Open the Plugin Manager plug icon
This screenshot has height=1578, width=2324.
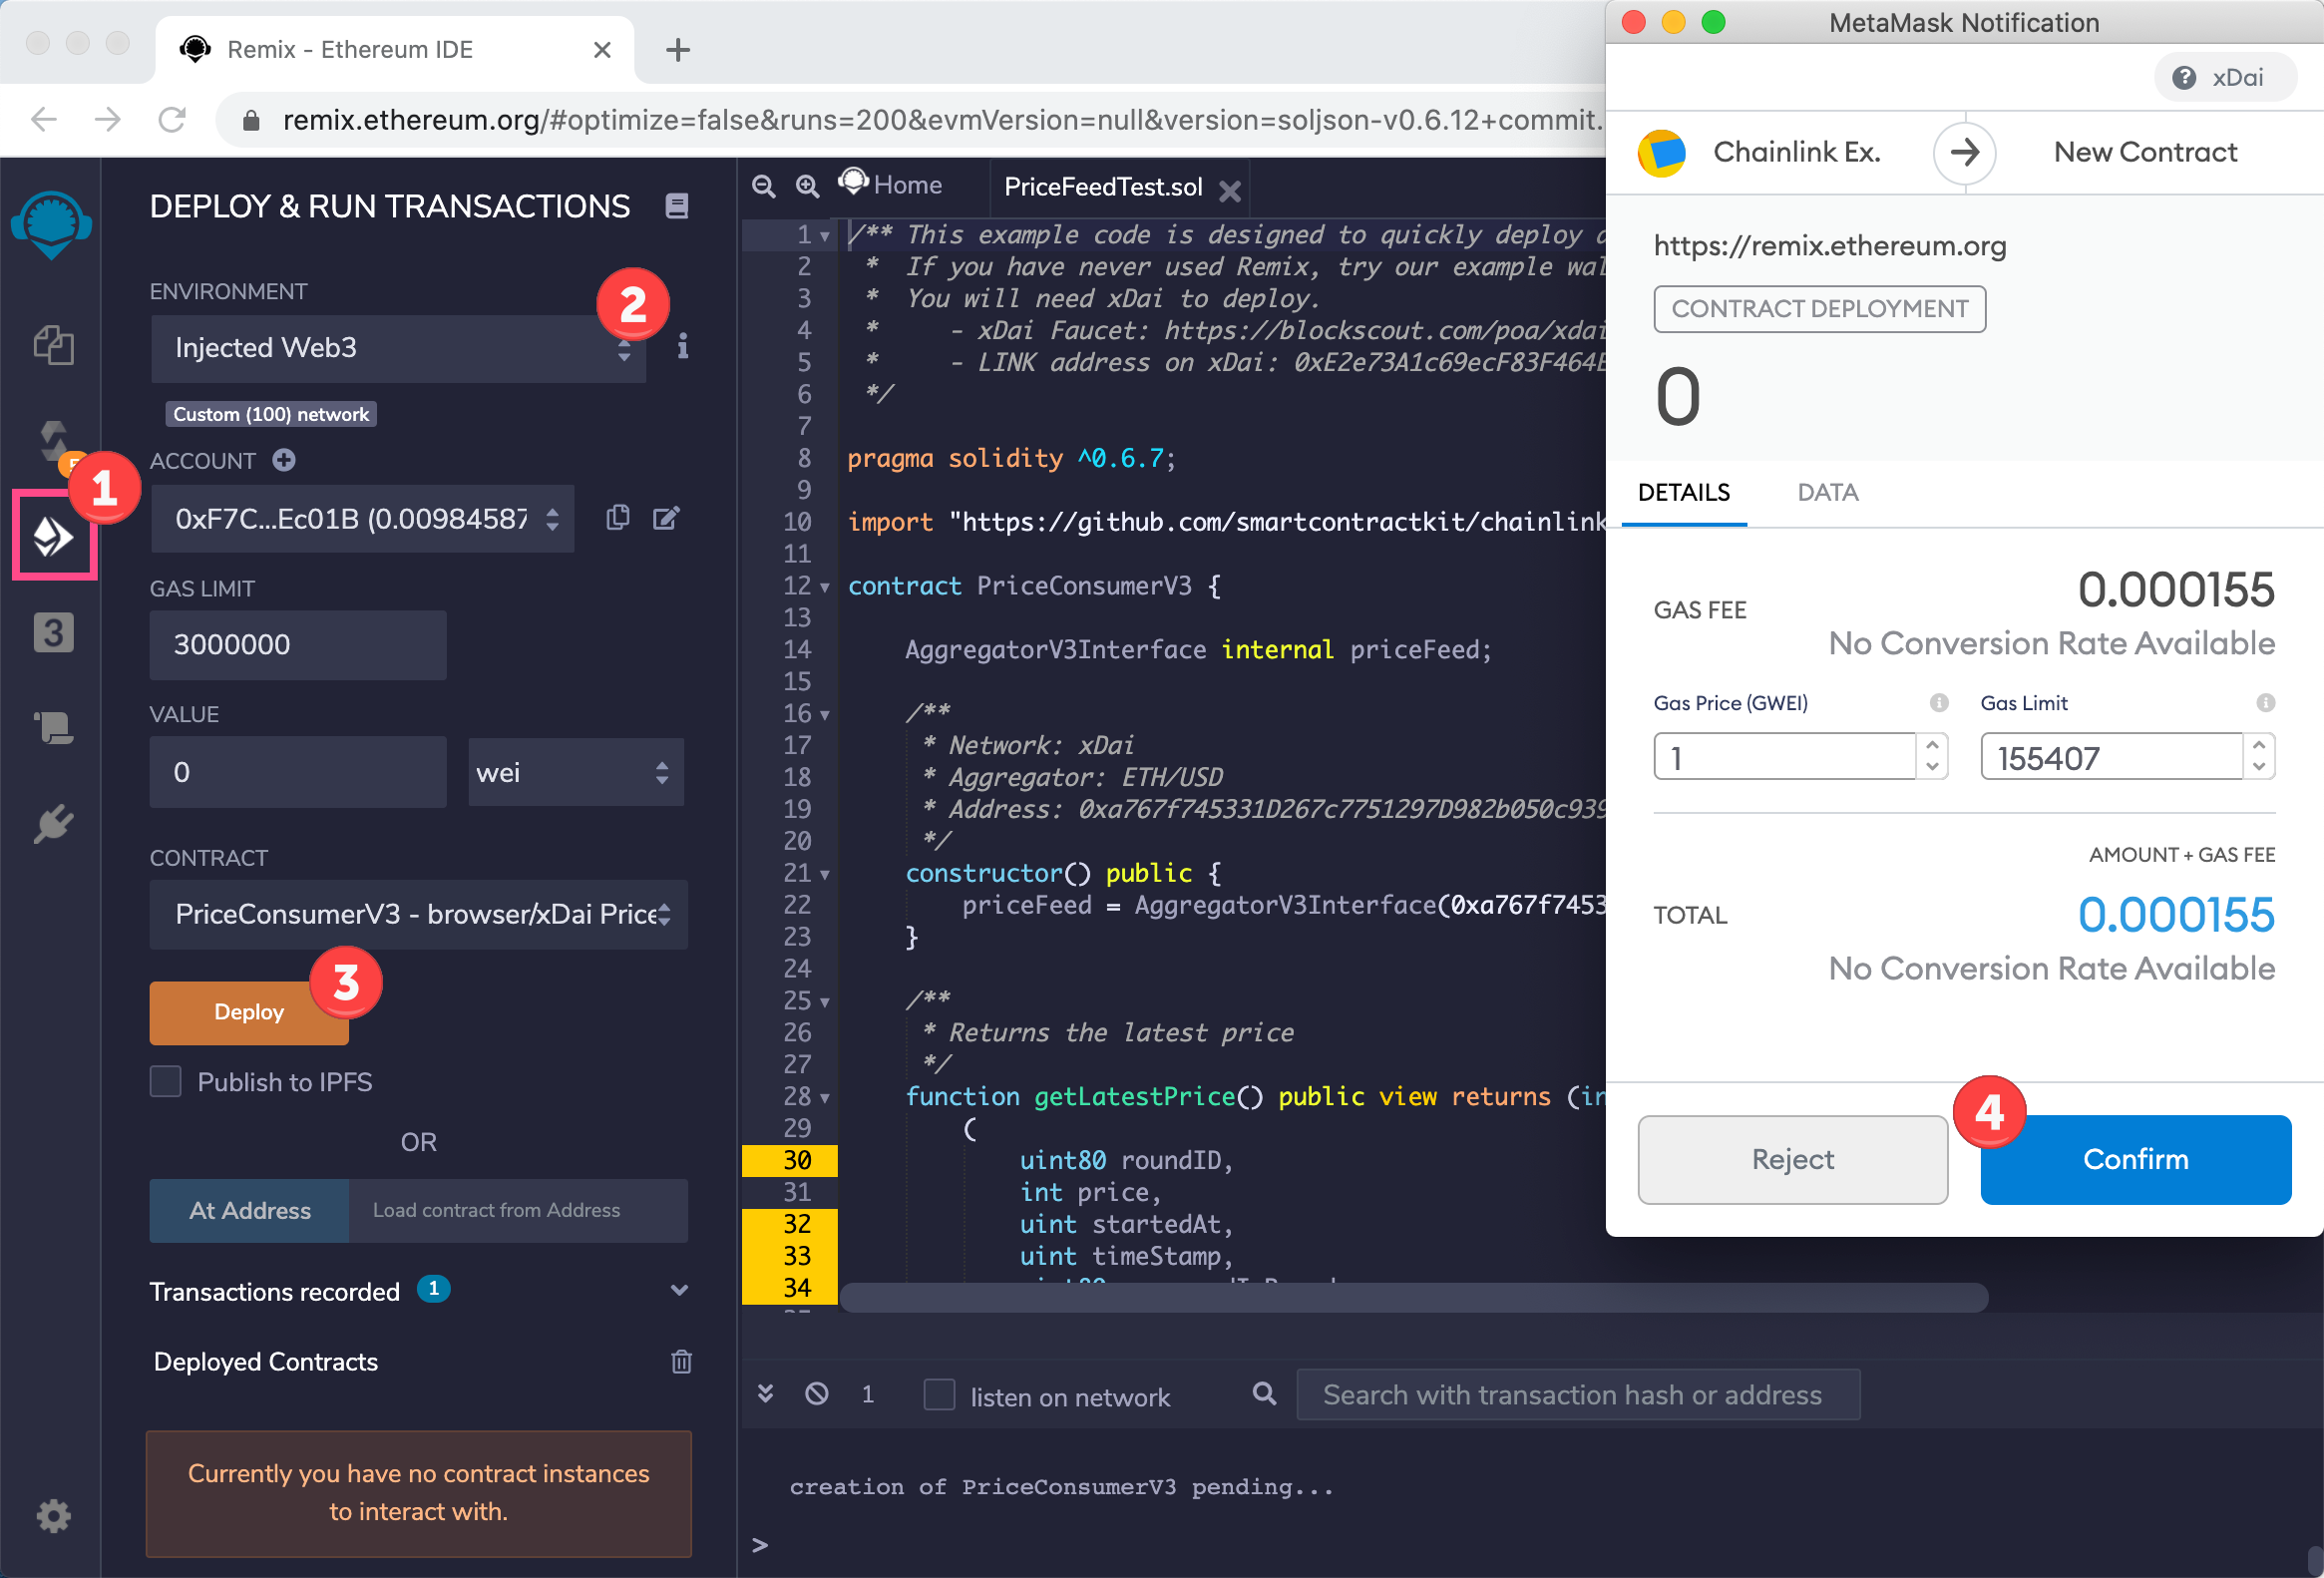(x=53, y=824)
